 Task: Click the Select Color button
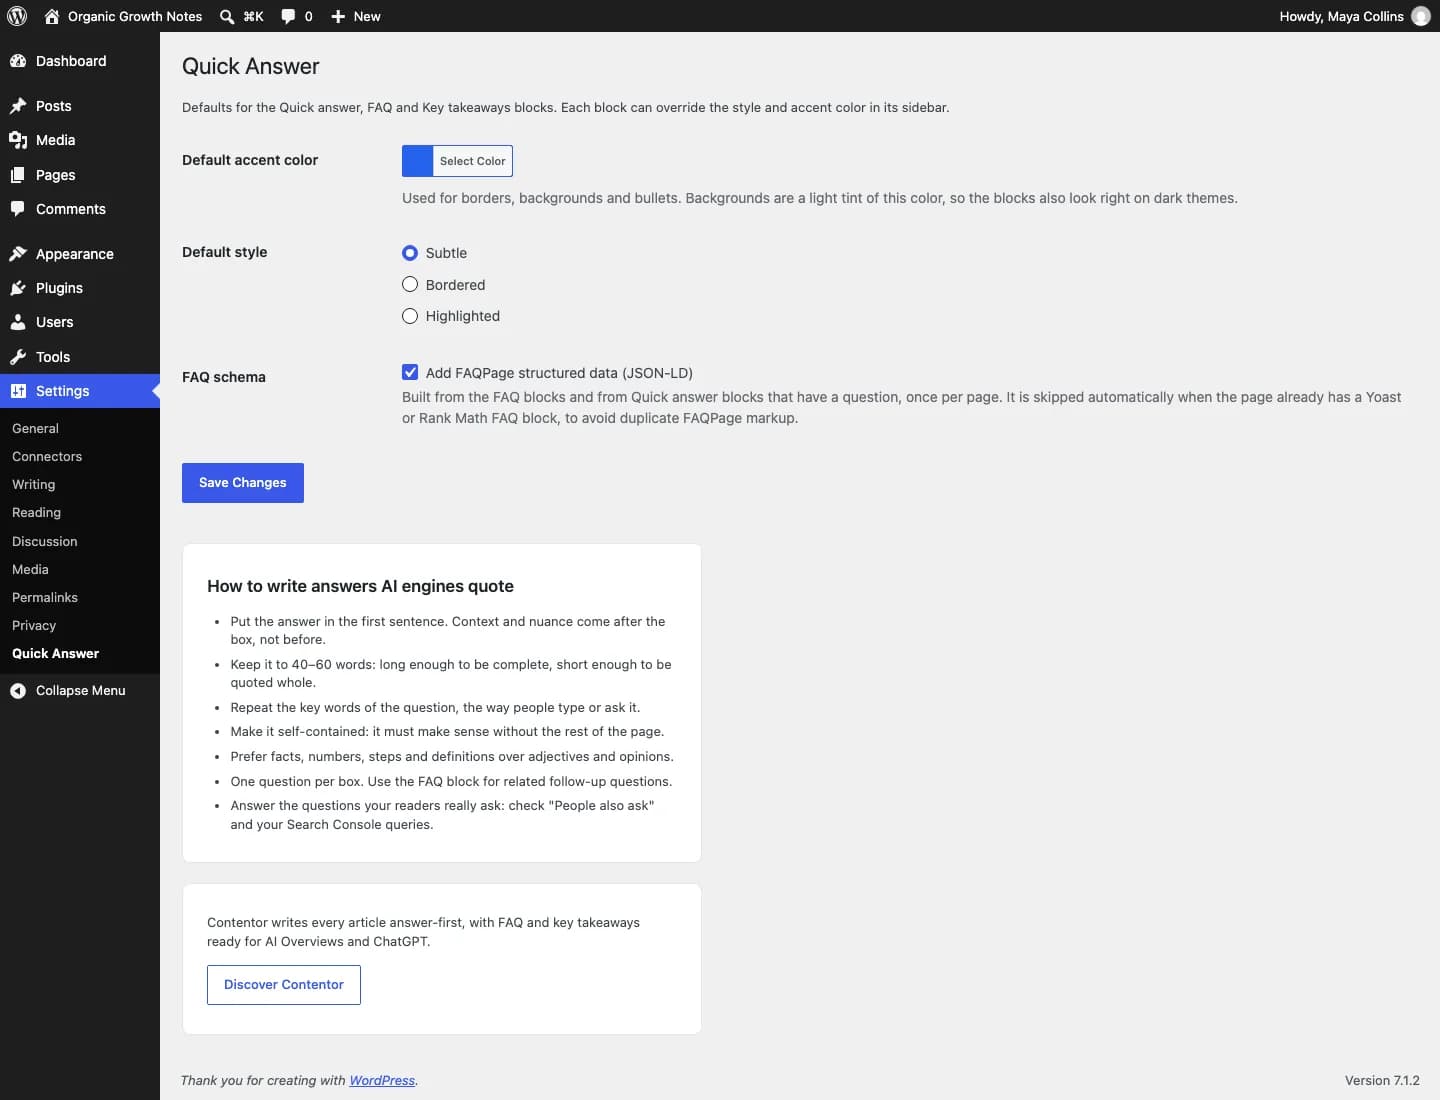[x=473, y=161]
